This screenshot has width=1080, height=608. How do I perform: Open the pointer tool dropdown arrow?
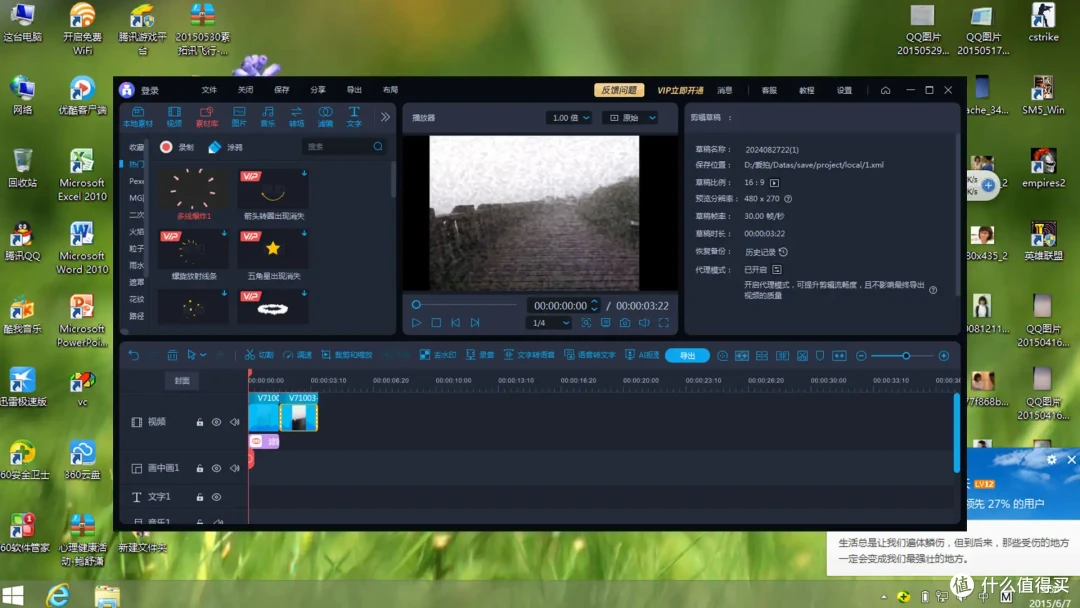(x=203, y=355)
